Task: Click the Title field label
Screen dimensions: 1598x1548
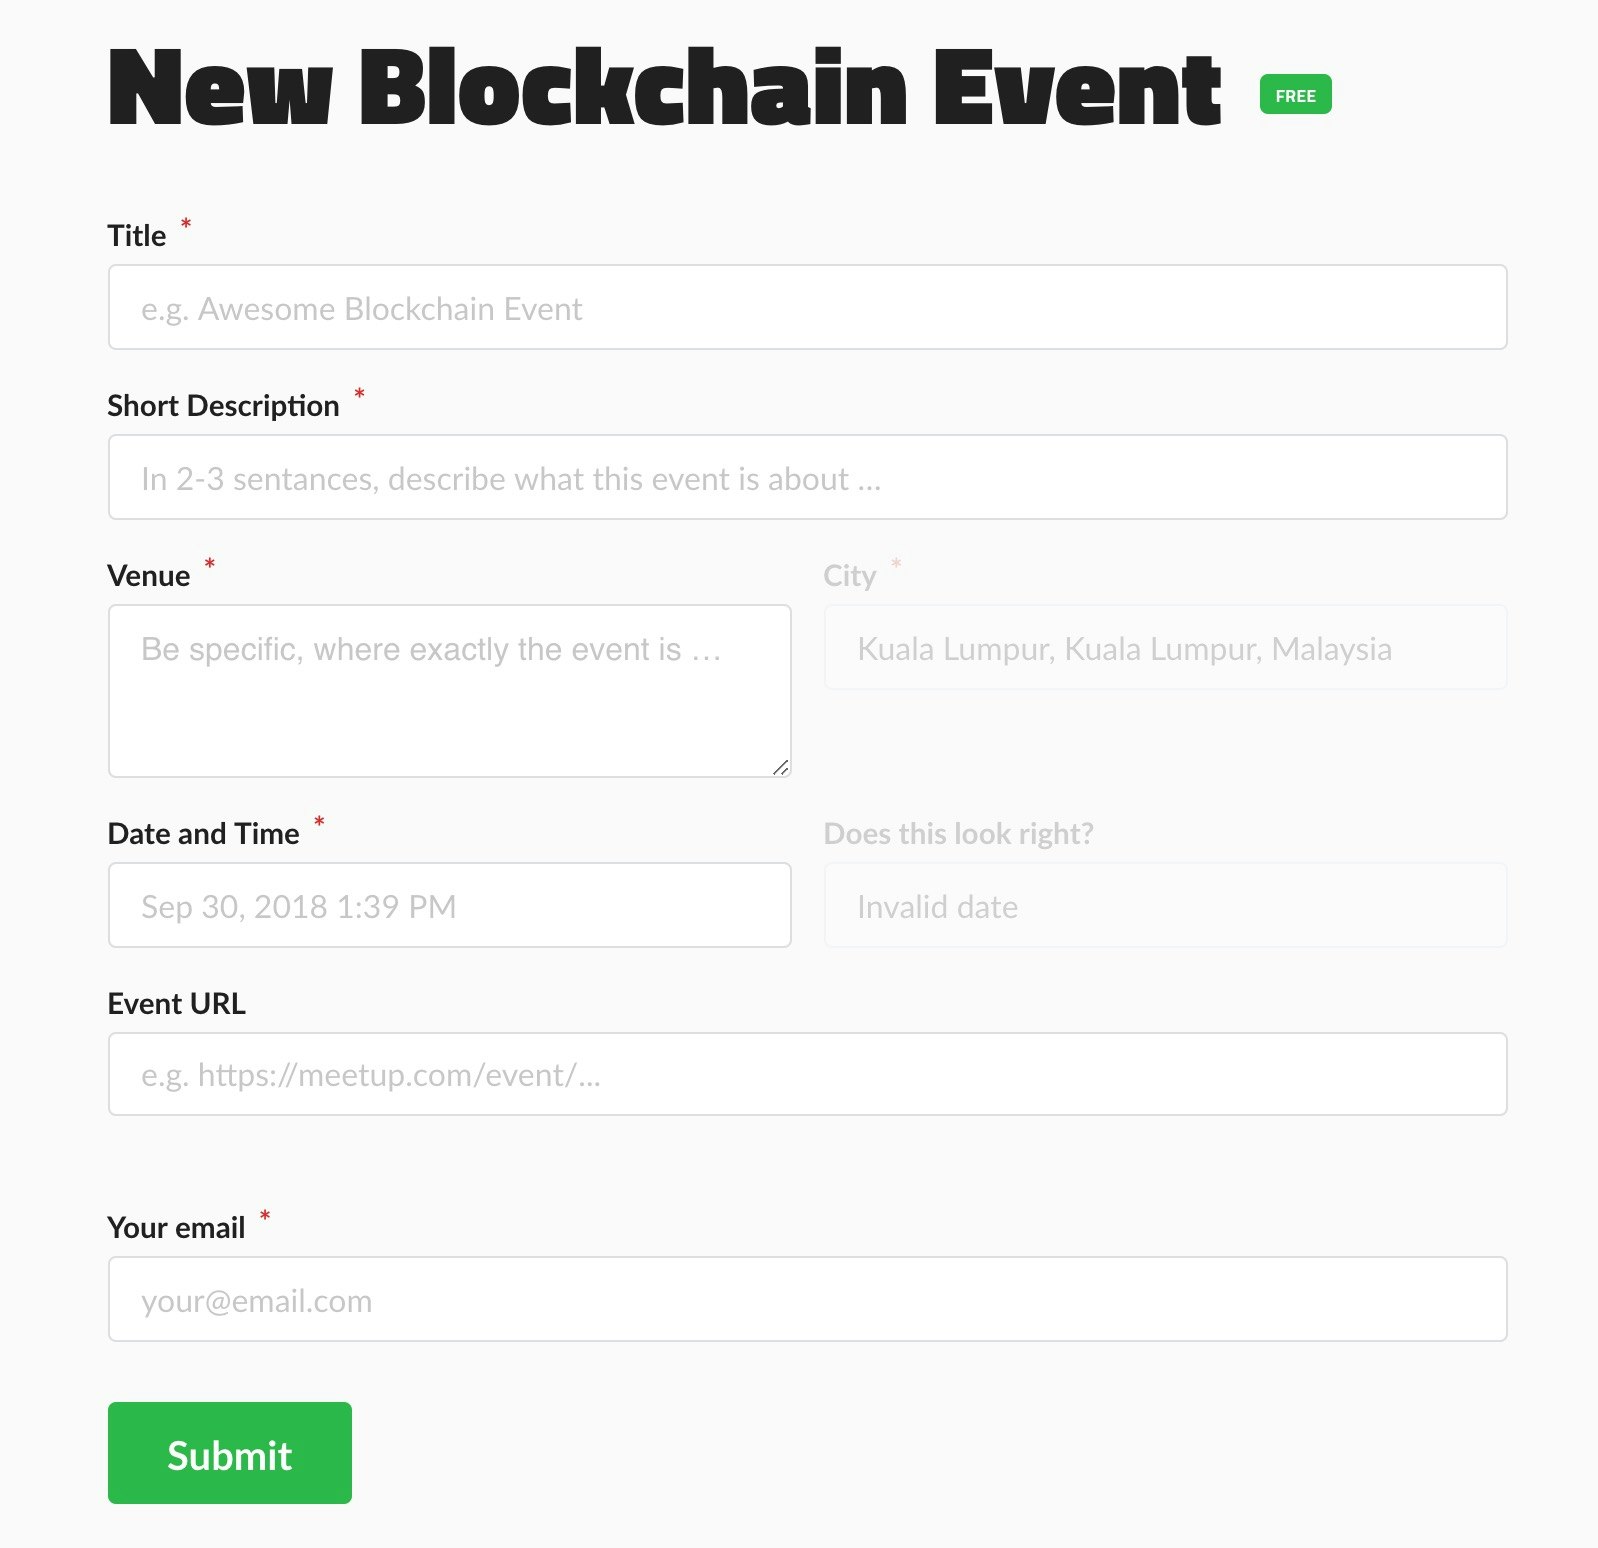Action: (137, 235)
